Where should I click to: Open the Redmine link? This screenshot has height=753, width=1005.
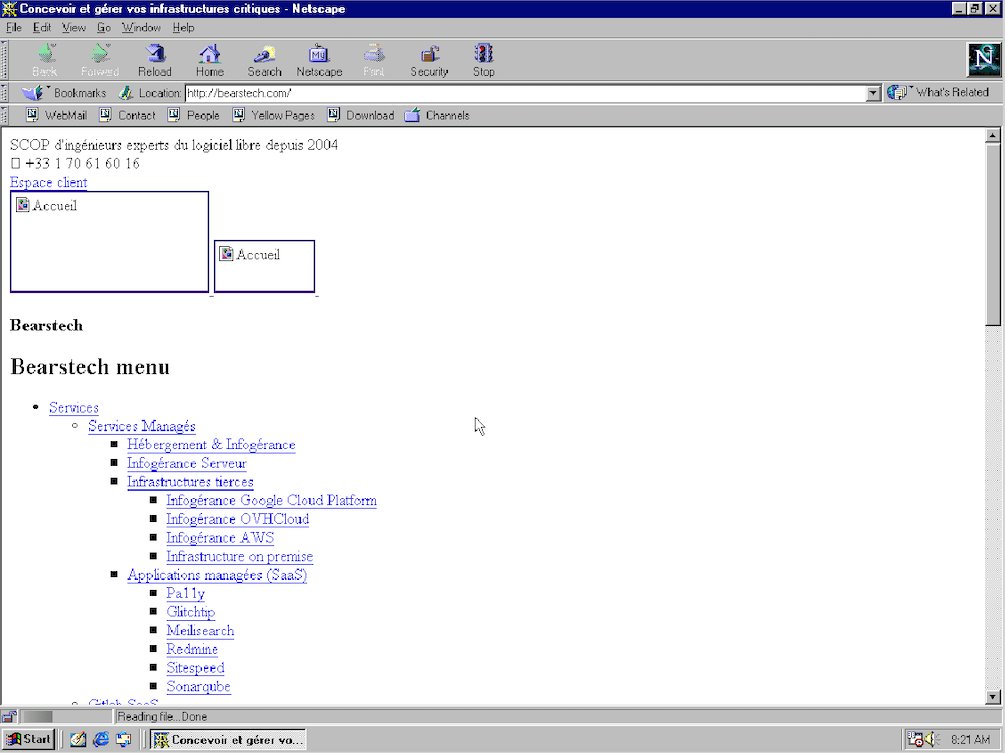192,649
